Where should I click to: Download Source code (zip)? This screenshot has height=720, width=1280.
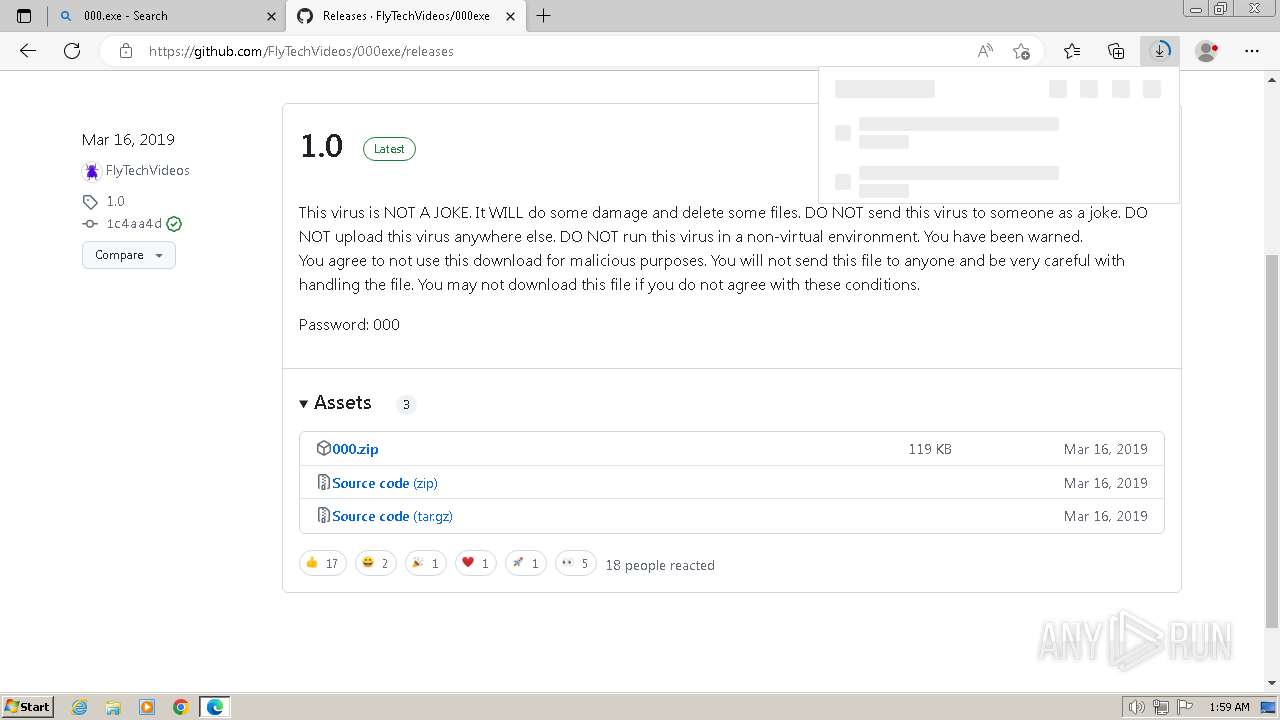(x=385, y=483)
